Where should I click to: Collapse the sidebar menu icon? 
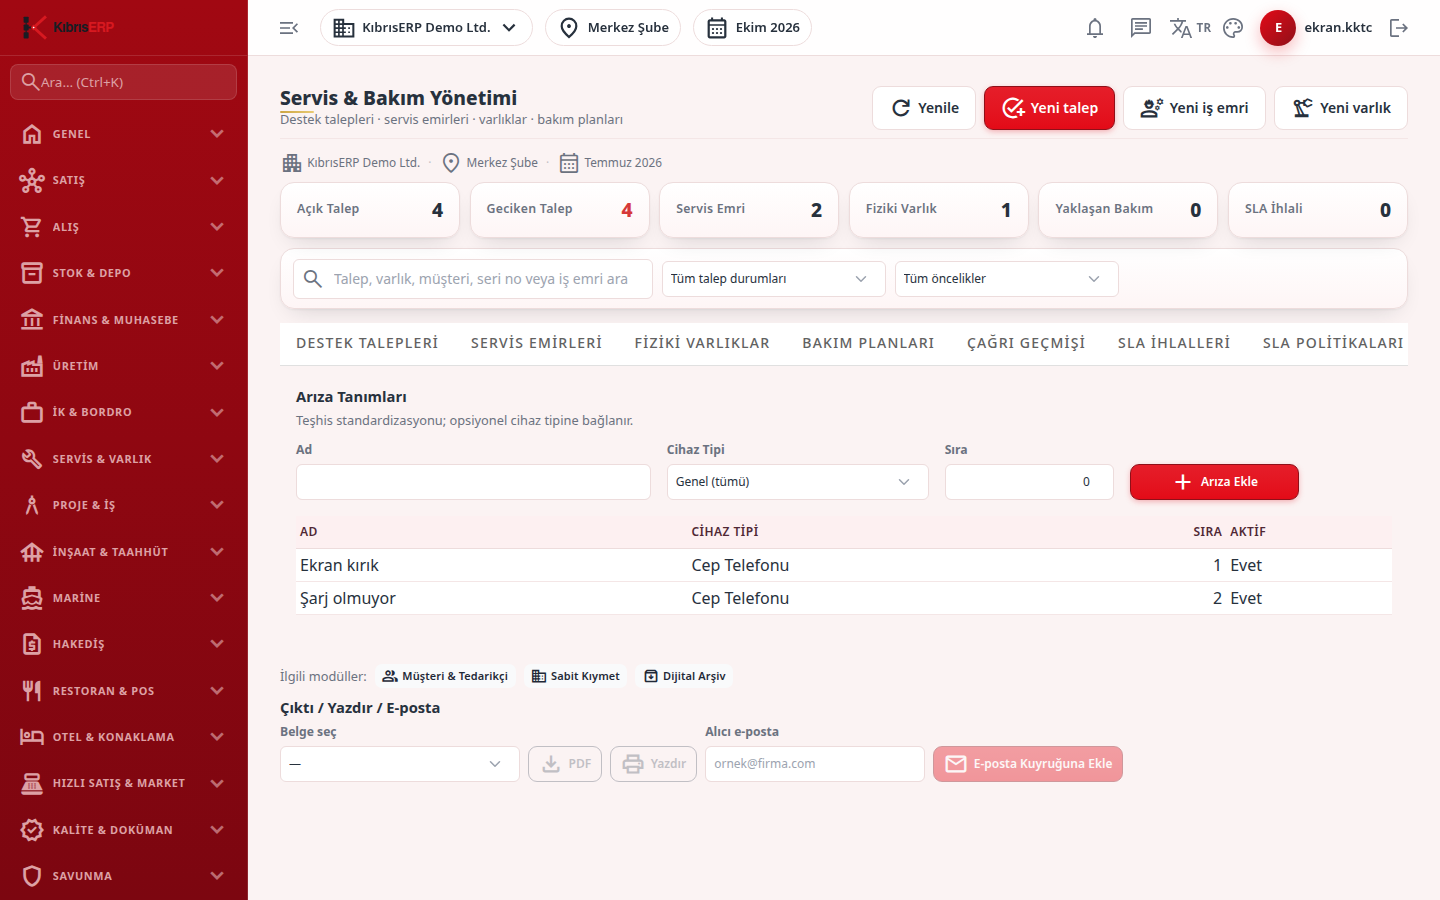pos(289,28)
